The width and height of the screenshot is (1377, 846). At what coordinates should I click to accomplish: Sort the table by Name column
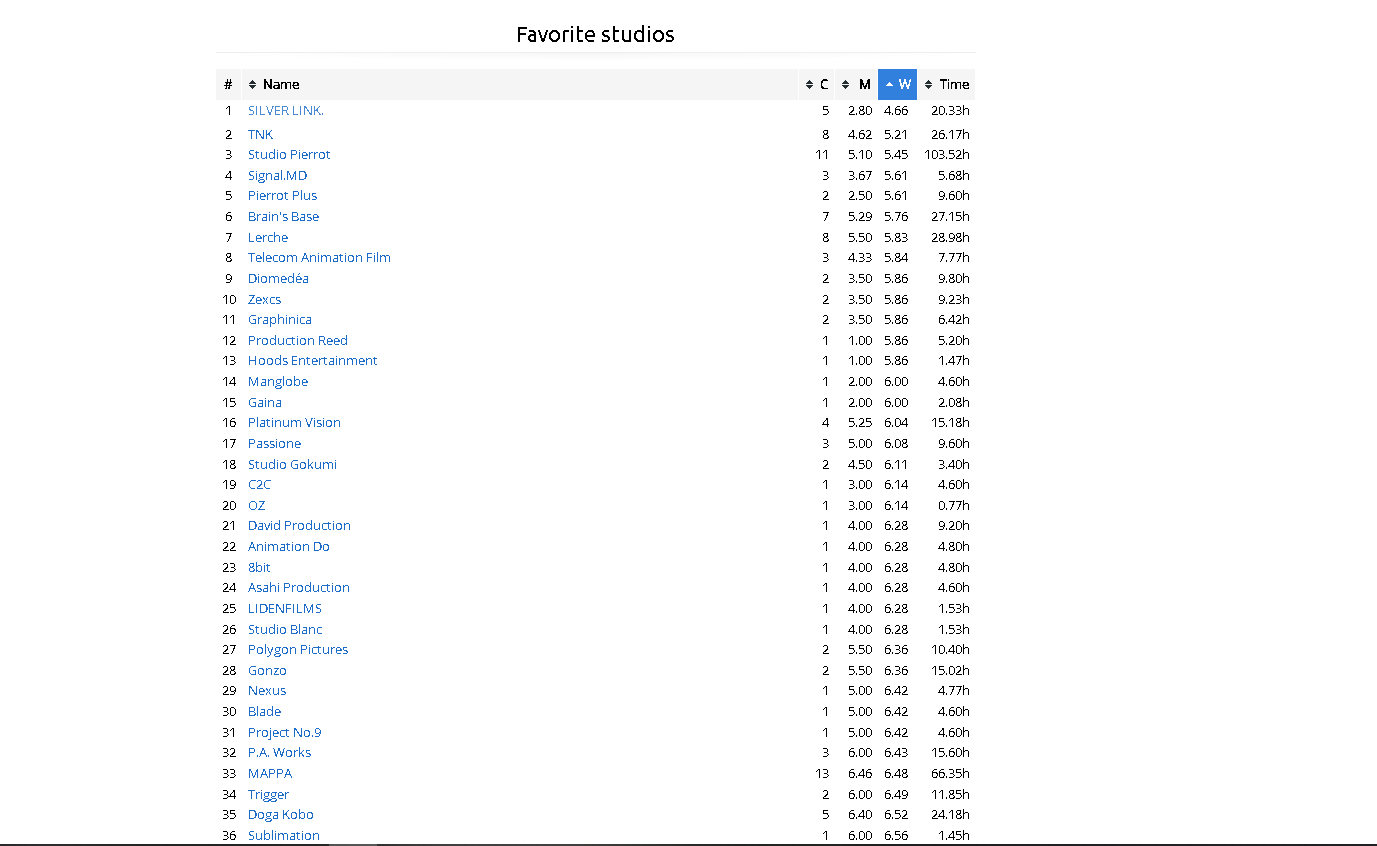click(280, 85)
